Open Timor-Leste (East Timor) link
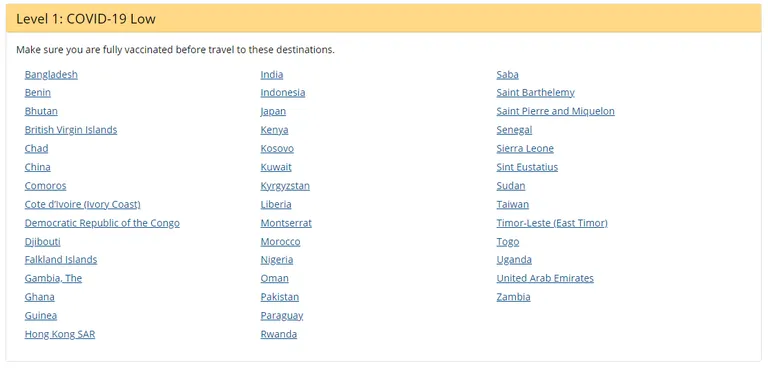Viewport: 768px width, 368px height. coord(552,223)
